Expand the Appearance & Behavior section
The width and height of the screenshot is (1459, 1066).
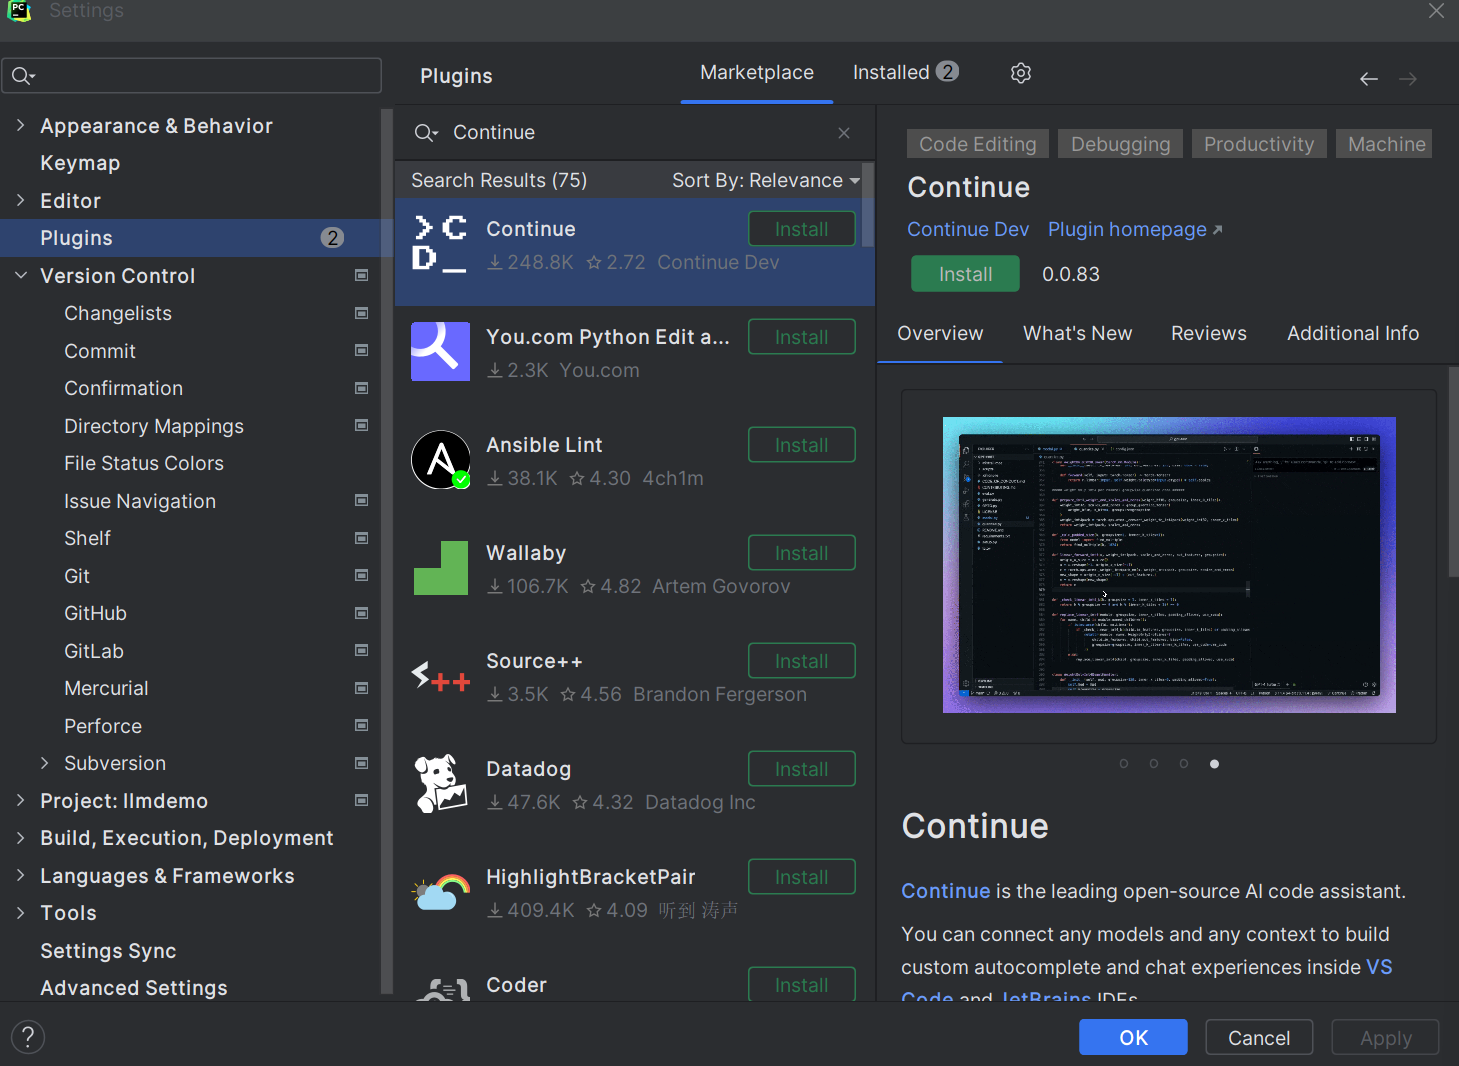coord(20,125)
